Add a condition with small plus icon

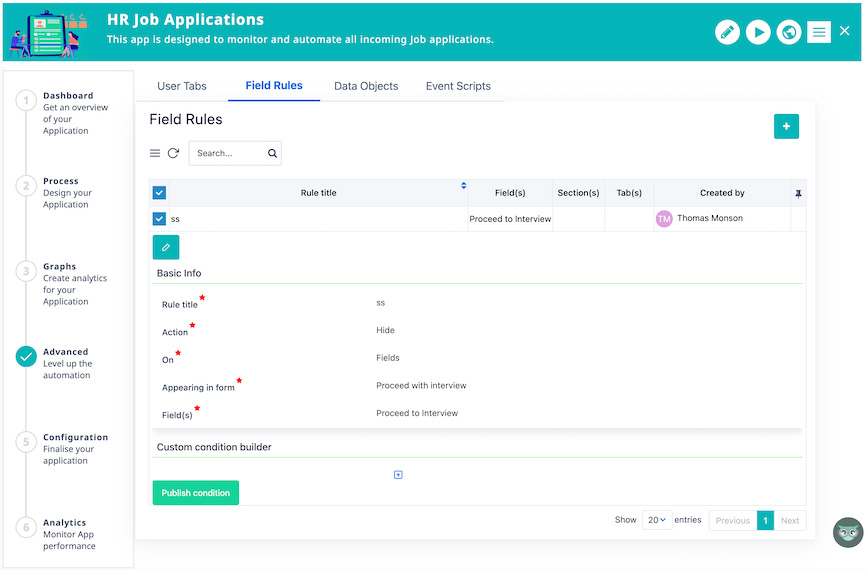[x=398, y=475]
